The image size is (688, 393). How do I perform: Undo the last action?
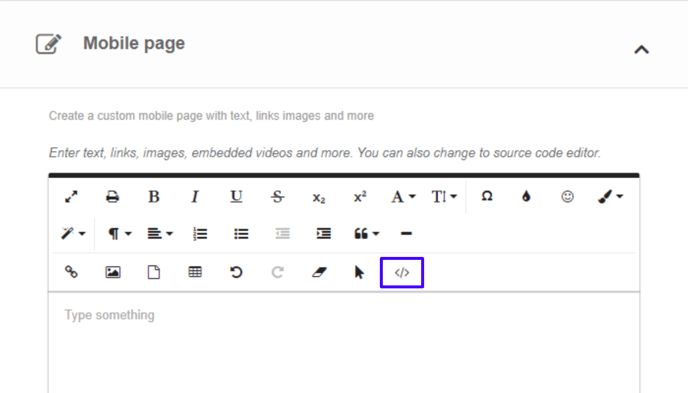coord(236,272)
